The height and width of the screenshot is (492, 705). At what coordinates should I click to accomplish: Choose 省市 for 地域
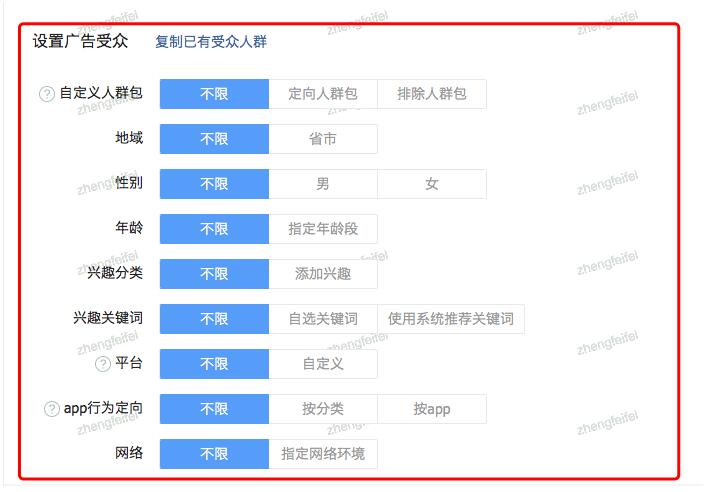click(323, 139)
